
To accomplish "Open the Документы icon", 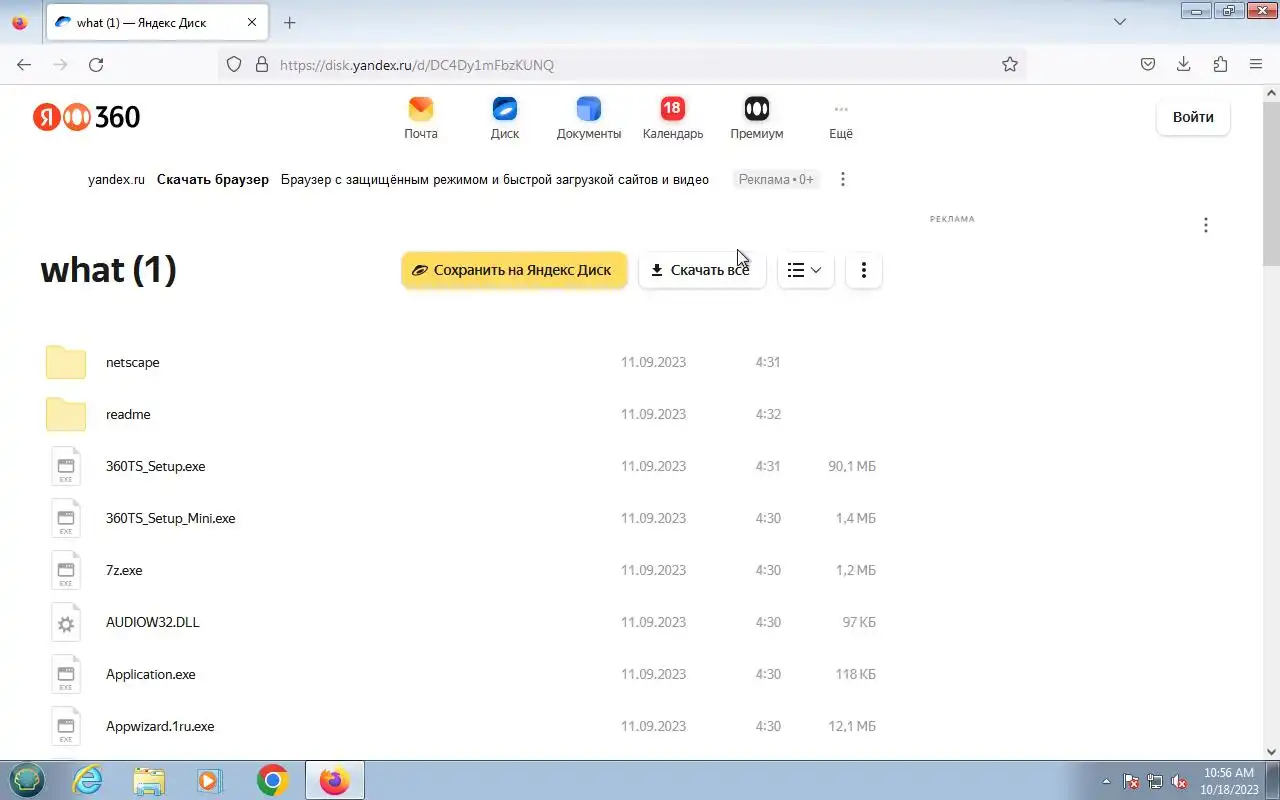I will [x=589, y=109].
